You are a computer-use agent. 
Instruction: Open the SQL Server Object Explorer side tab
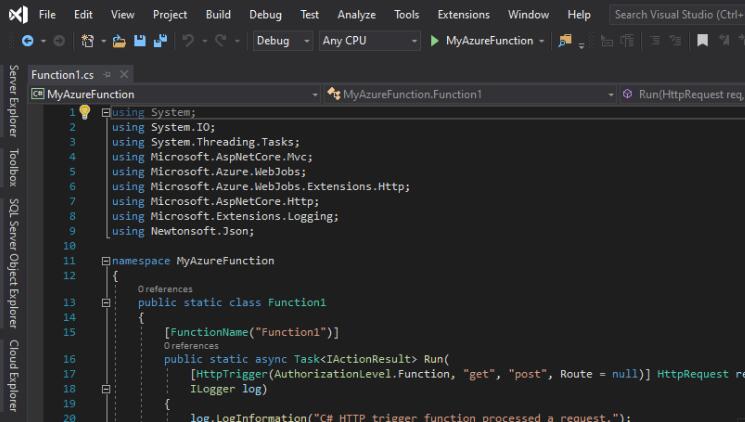(14, 263)
